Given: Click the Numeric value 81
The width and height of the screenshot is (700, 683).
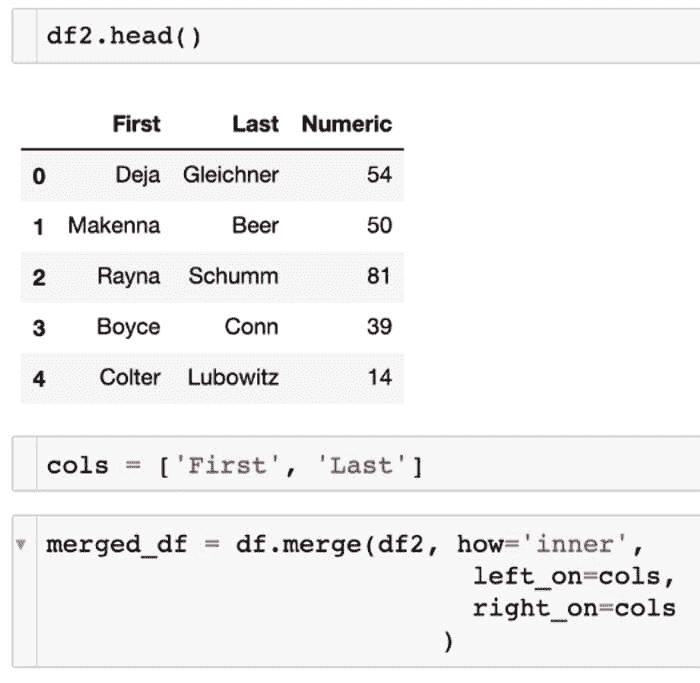Looking at the screenshot, I should [x=378, y=276].
